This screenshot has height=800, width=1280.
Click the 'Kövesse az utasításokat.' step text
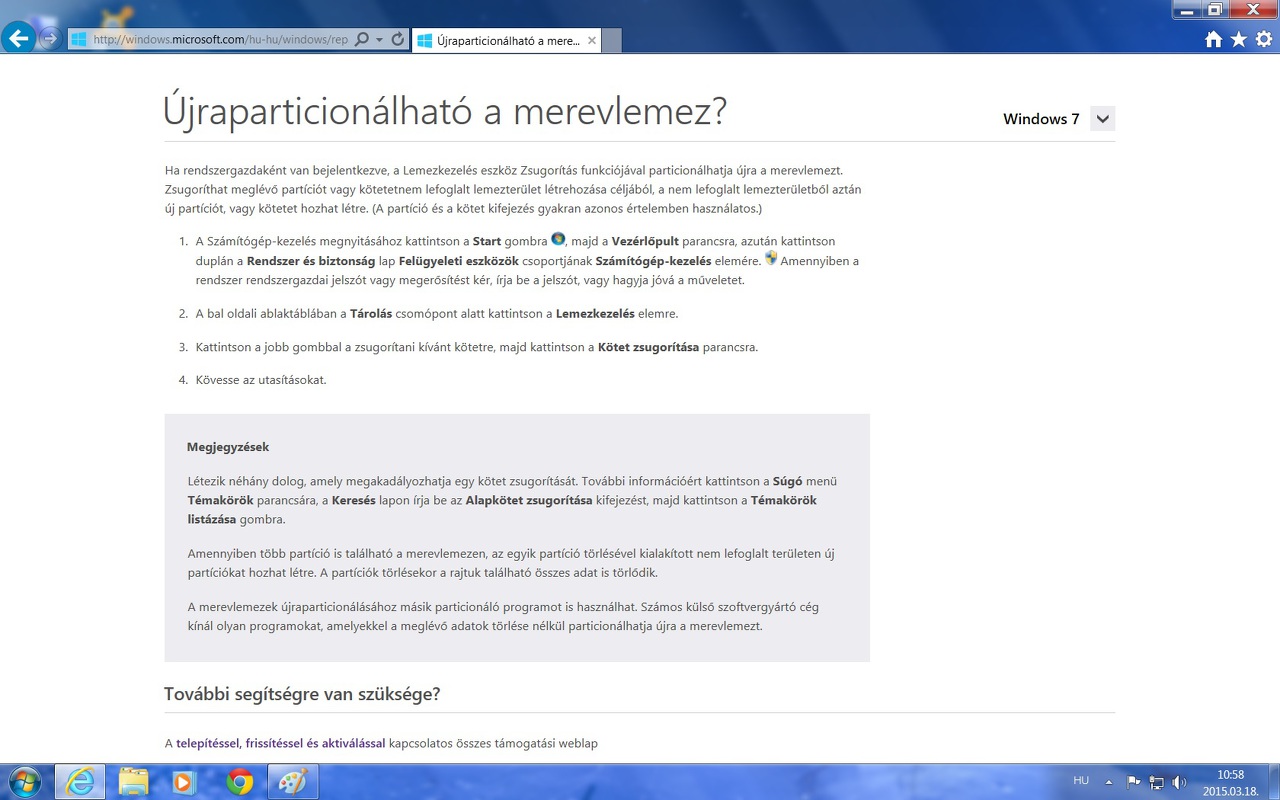(261, 380)
